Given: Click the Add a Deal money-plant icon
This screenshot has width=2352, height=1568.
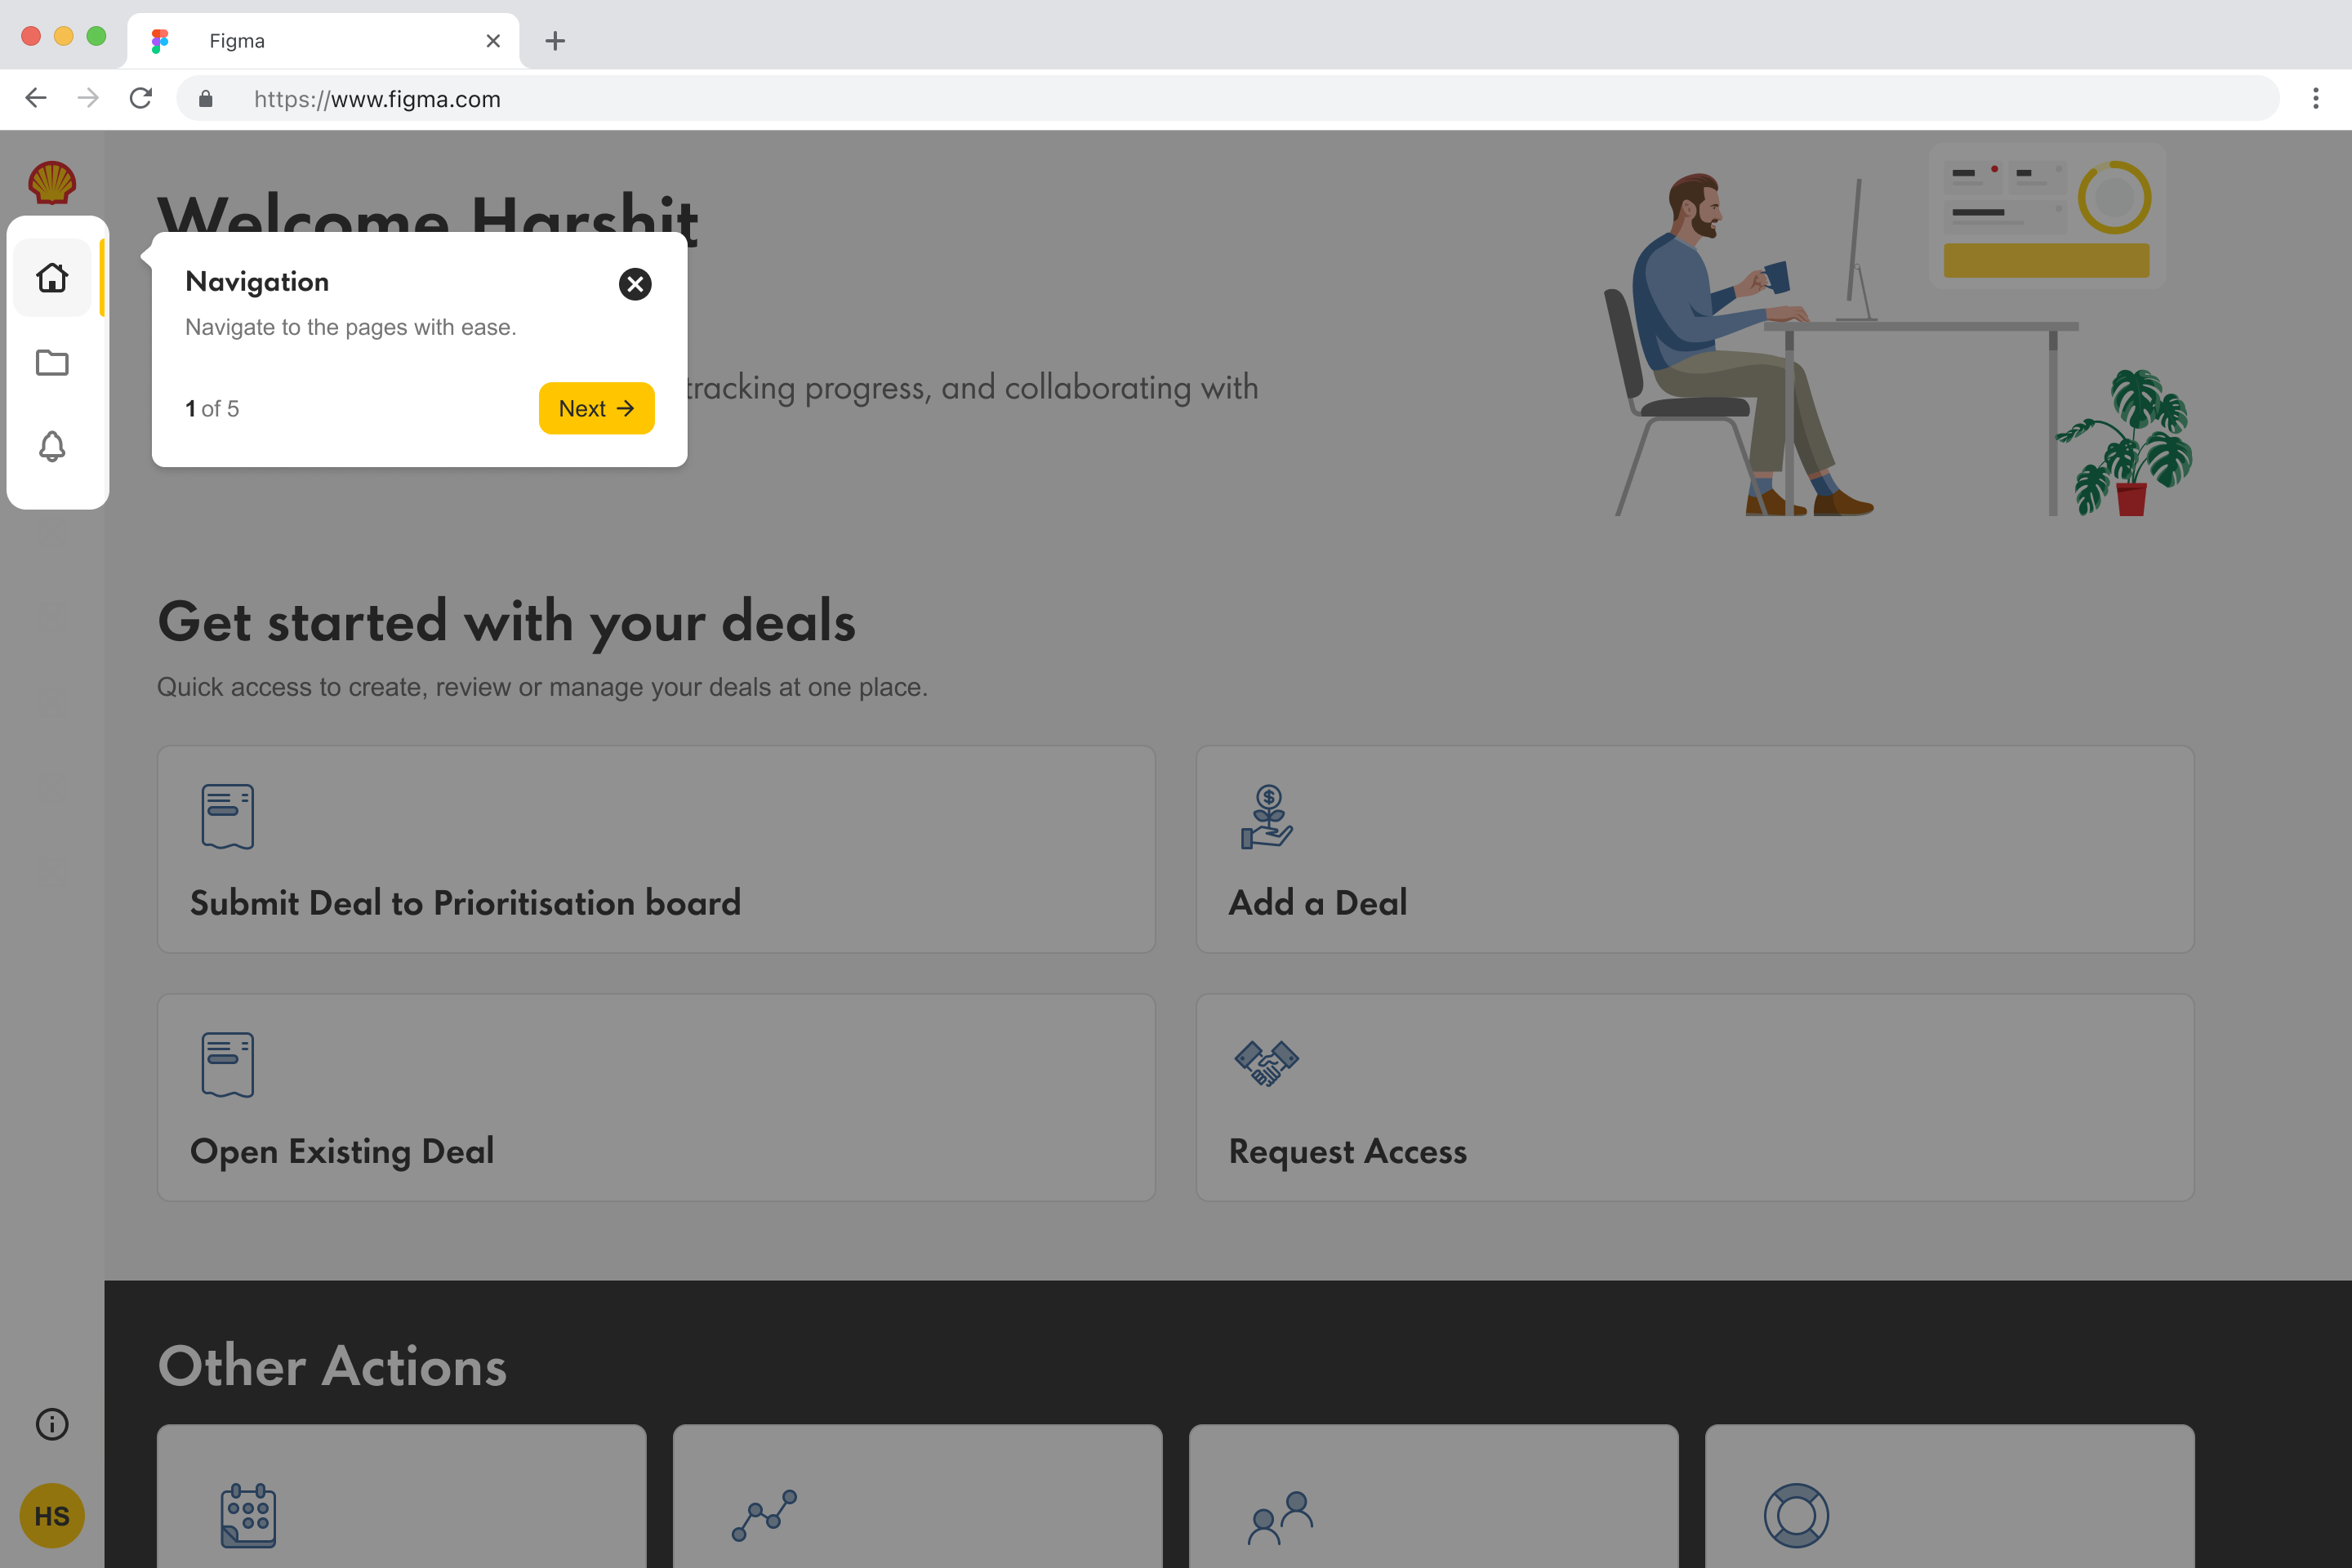Looking at the screenshot, I should (x=1267, y=817).
